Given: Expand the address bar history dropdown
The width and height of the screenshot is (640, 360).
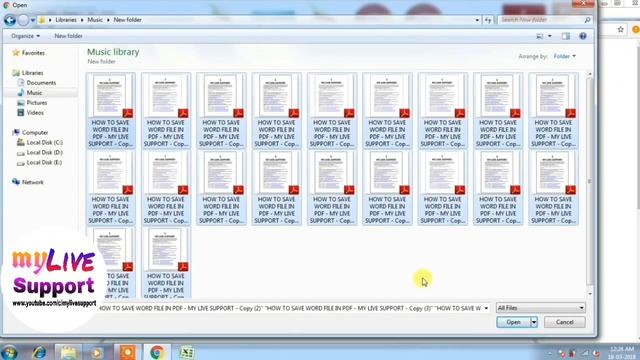Looking at the screenshot, I should coord(477,20).
